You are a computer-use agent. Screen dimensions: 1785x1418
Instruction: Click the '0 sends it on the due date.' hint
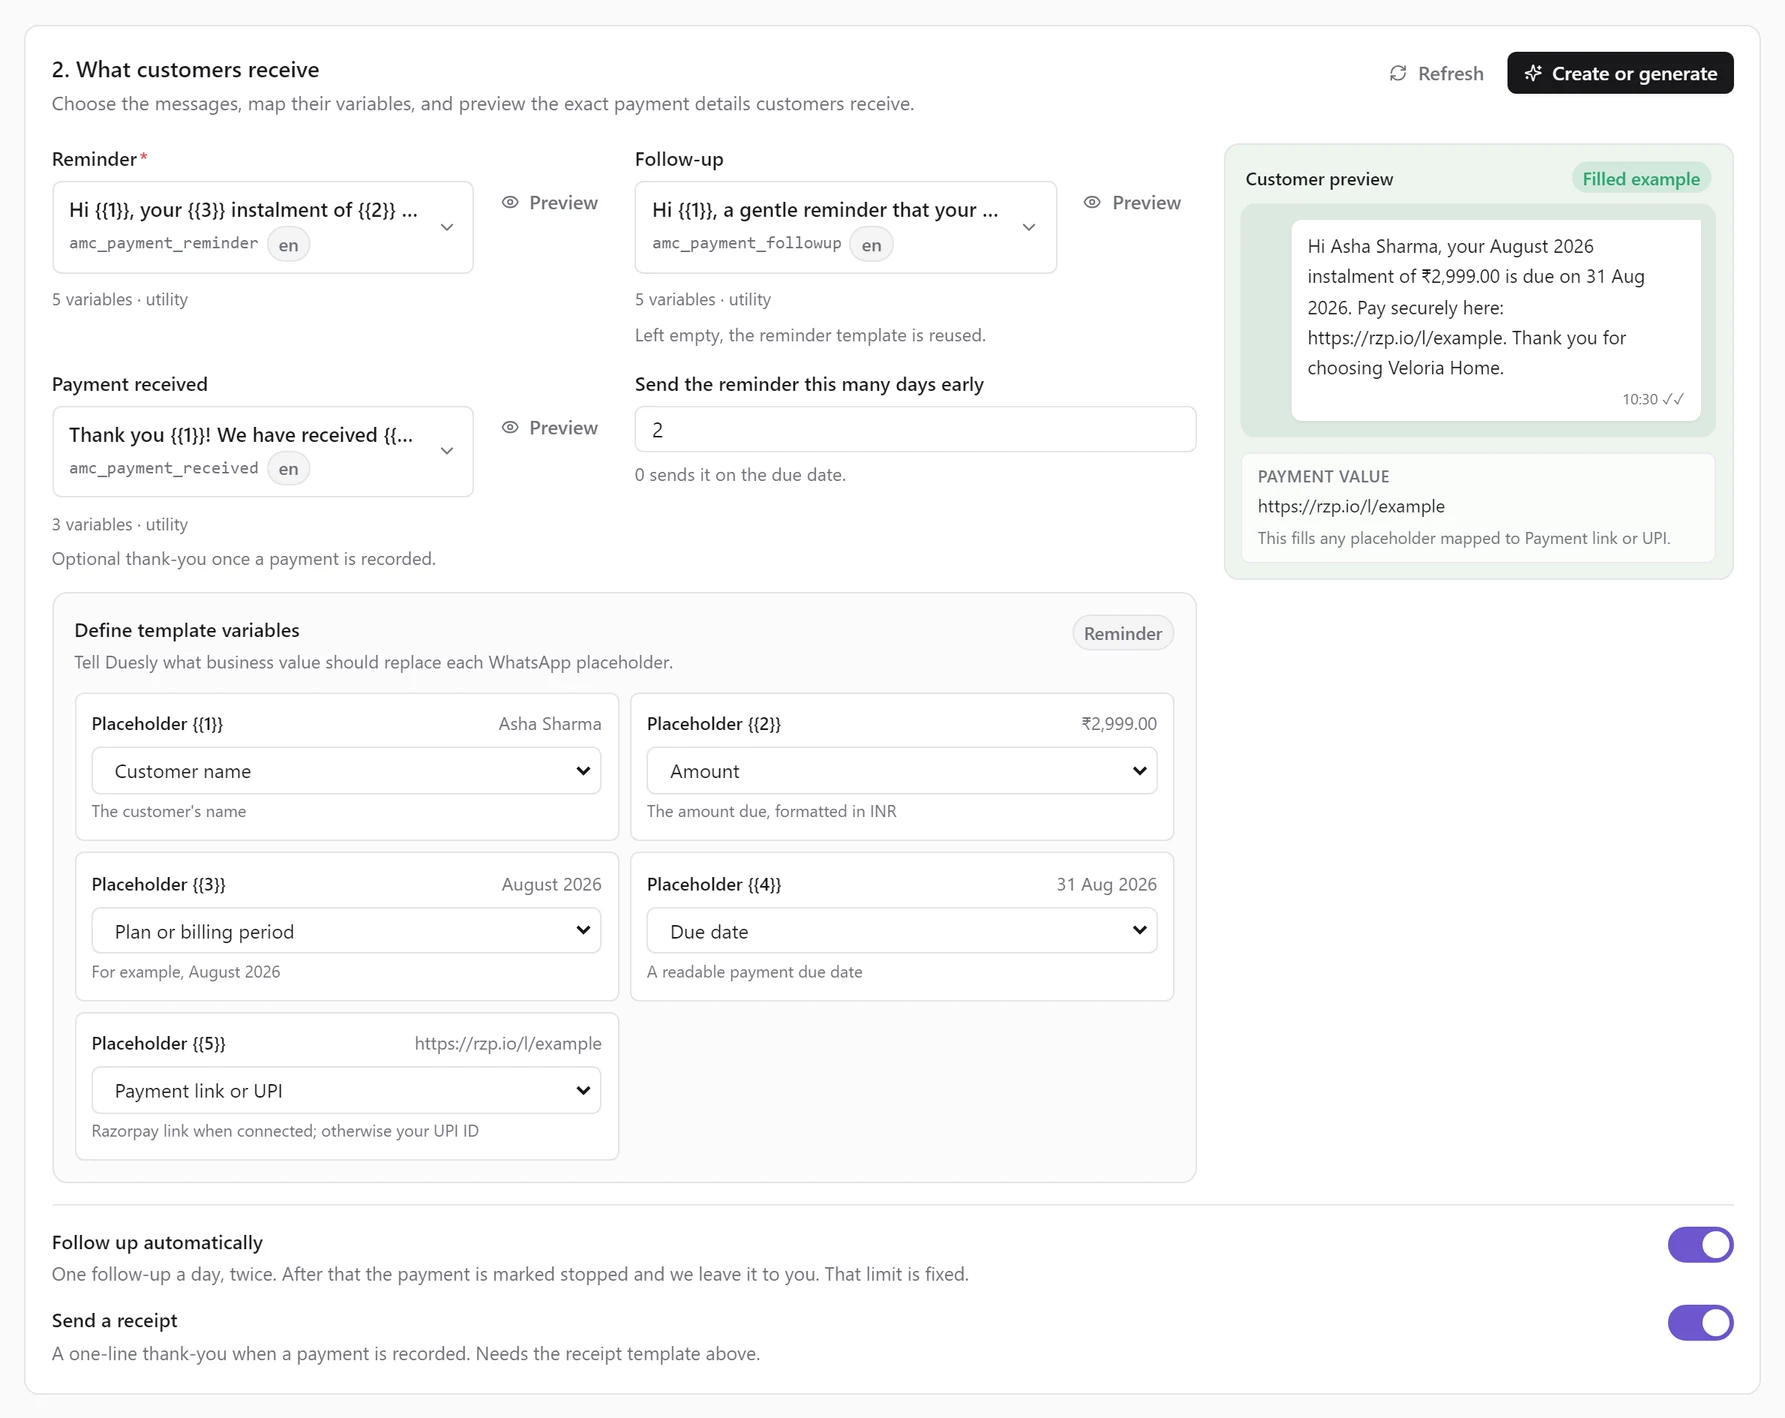pos(740,475)
